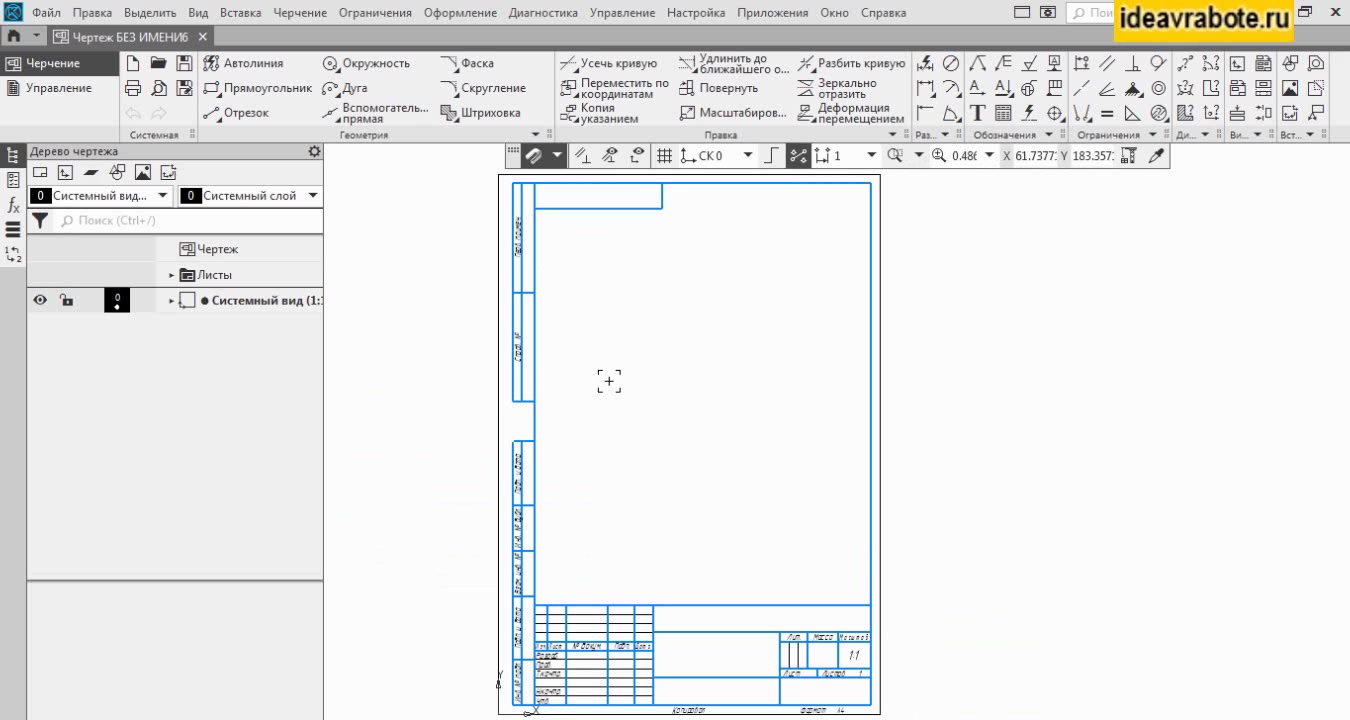Click the drawing tree search field
This screenshot has width=1350, height=720.
click(189, 221)
